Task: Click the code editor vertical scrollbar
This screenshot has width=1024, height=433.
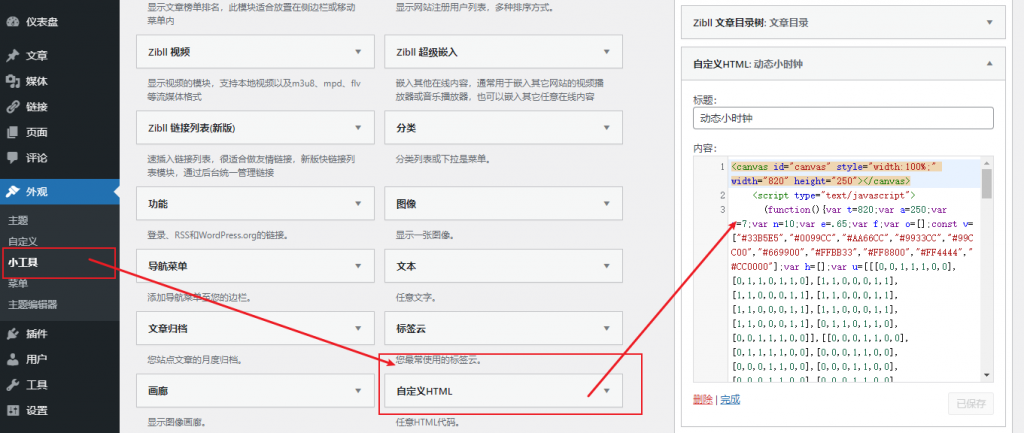Action: click(x=986, y=185)
